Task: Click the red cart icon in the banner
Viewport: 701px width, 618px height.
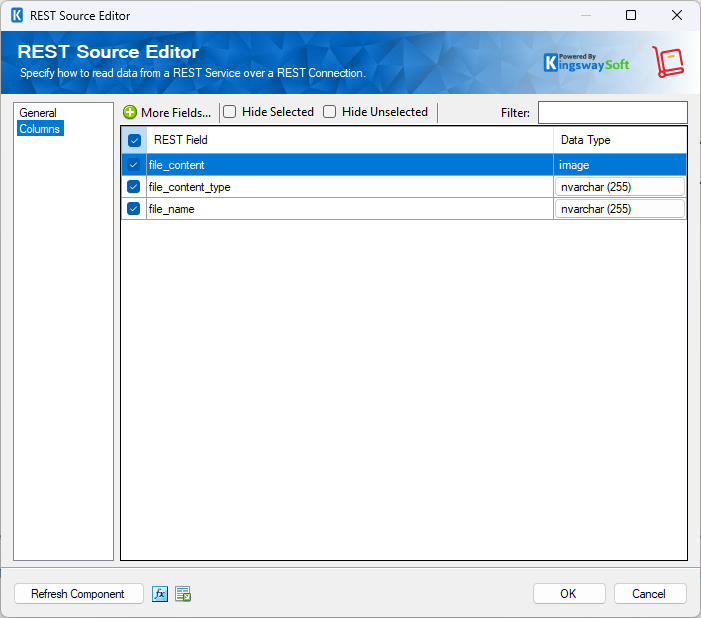Action: point(668,61)
